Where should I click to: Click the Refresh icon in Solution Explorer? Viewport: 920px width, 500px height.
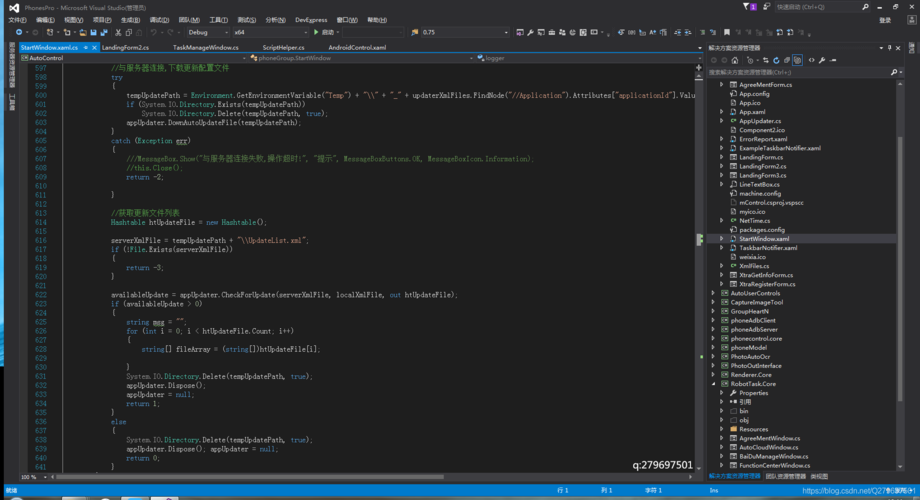(776, 60)
